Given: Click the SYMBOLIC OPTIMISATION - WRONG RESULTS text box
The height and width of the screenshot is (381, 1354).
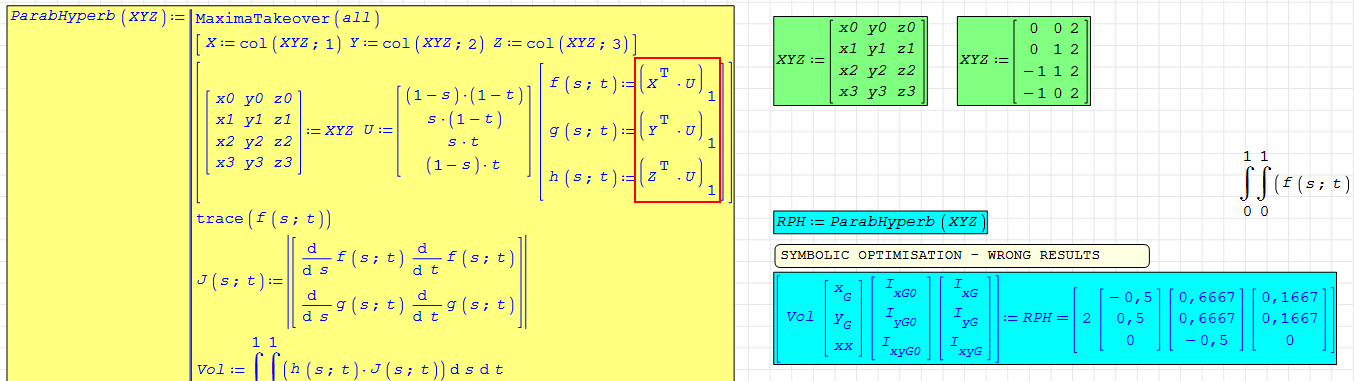Looking at the screenshot, I should pyautogui.click(x=962, y=256).
